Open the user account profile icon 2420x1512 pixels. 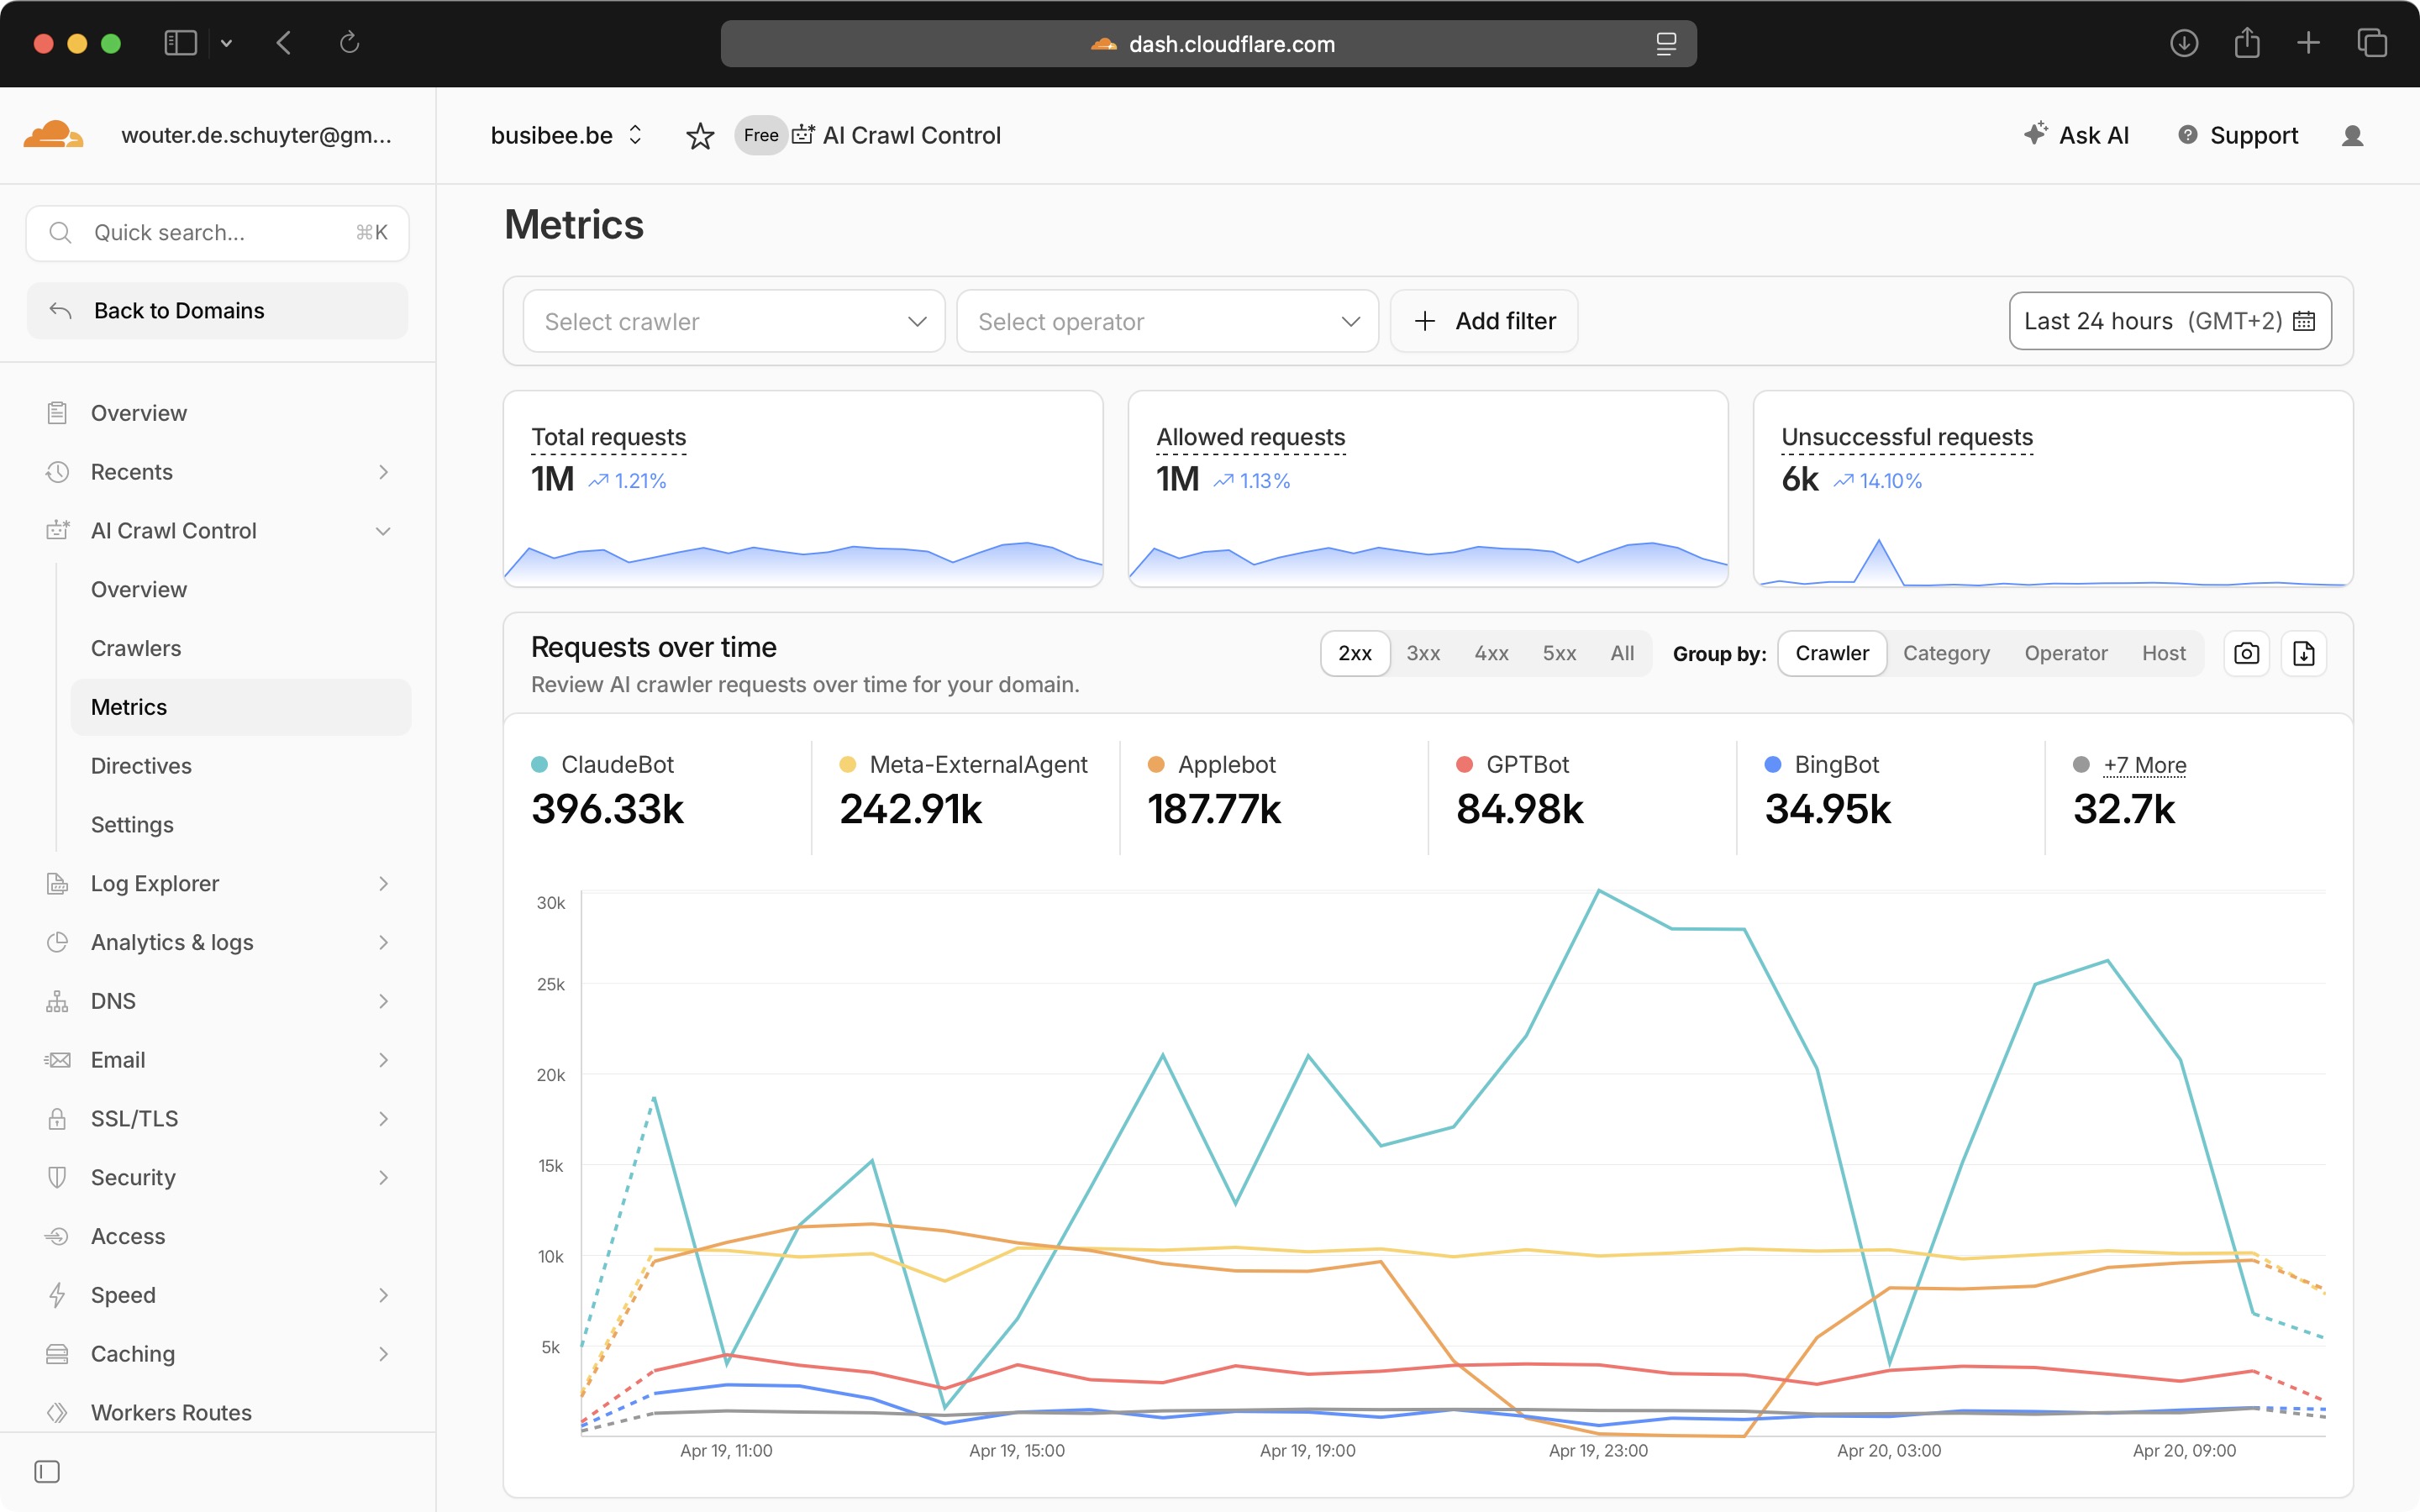(x=2352, y=136)
